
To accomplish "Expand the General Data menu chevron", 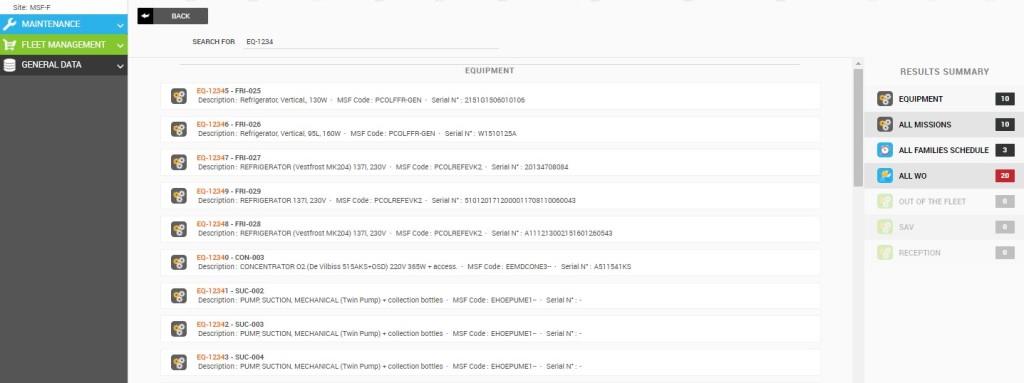I will pyautogui.click(x=120, y=66).
